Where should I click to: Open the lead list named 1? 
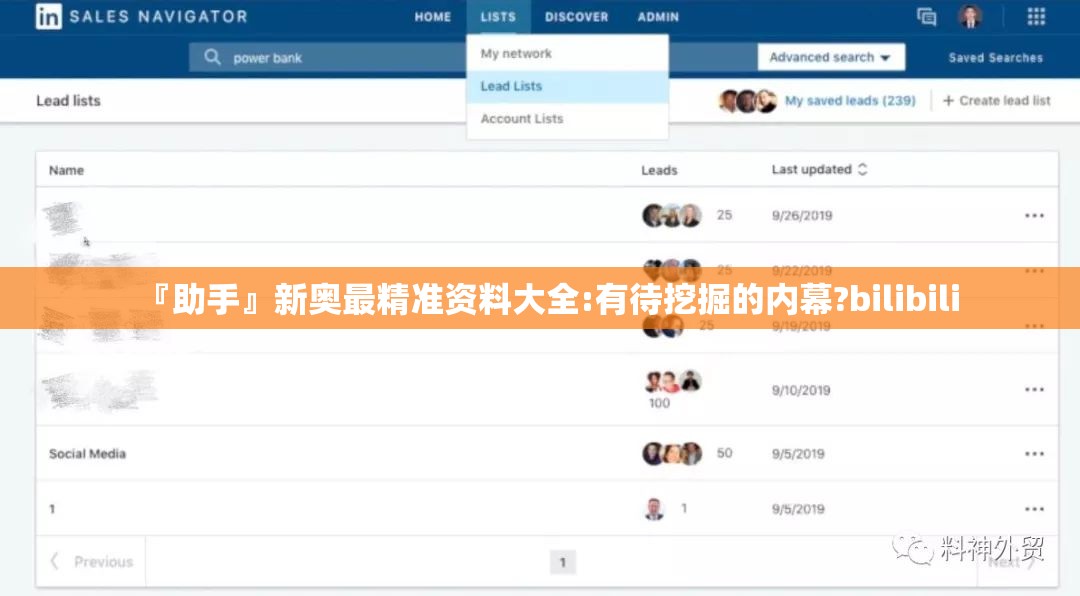[52, 509]
